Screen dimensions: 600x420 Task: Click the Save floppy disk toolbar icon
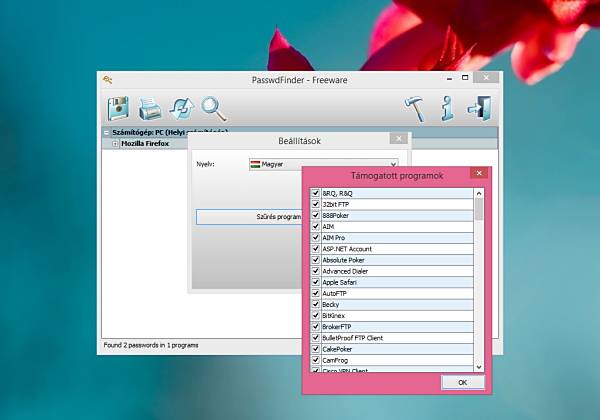118,109
